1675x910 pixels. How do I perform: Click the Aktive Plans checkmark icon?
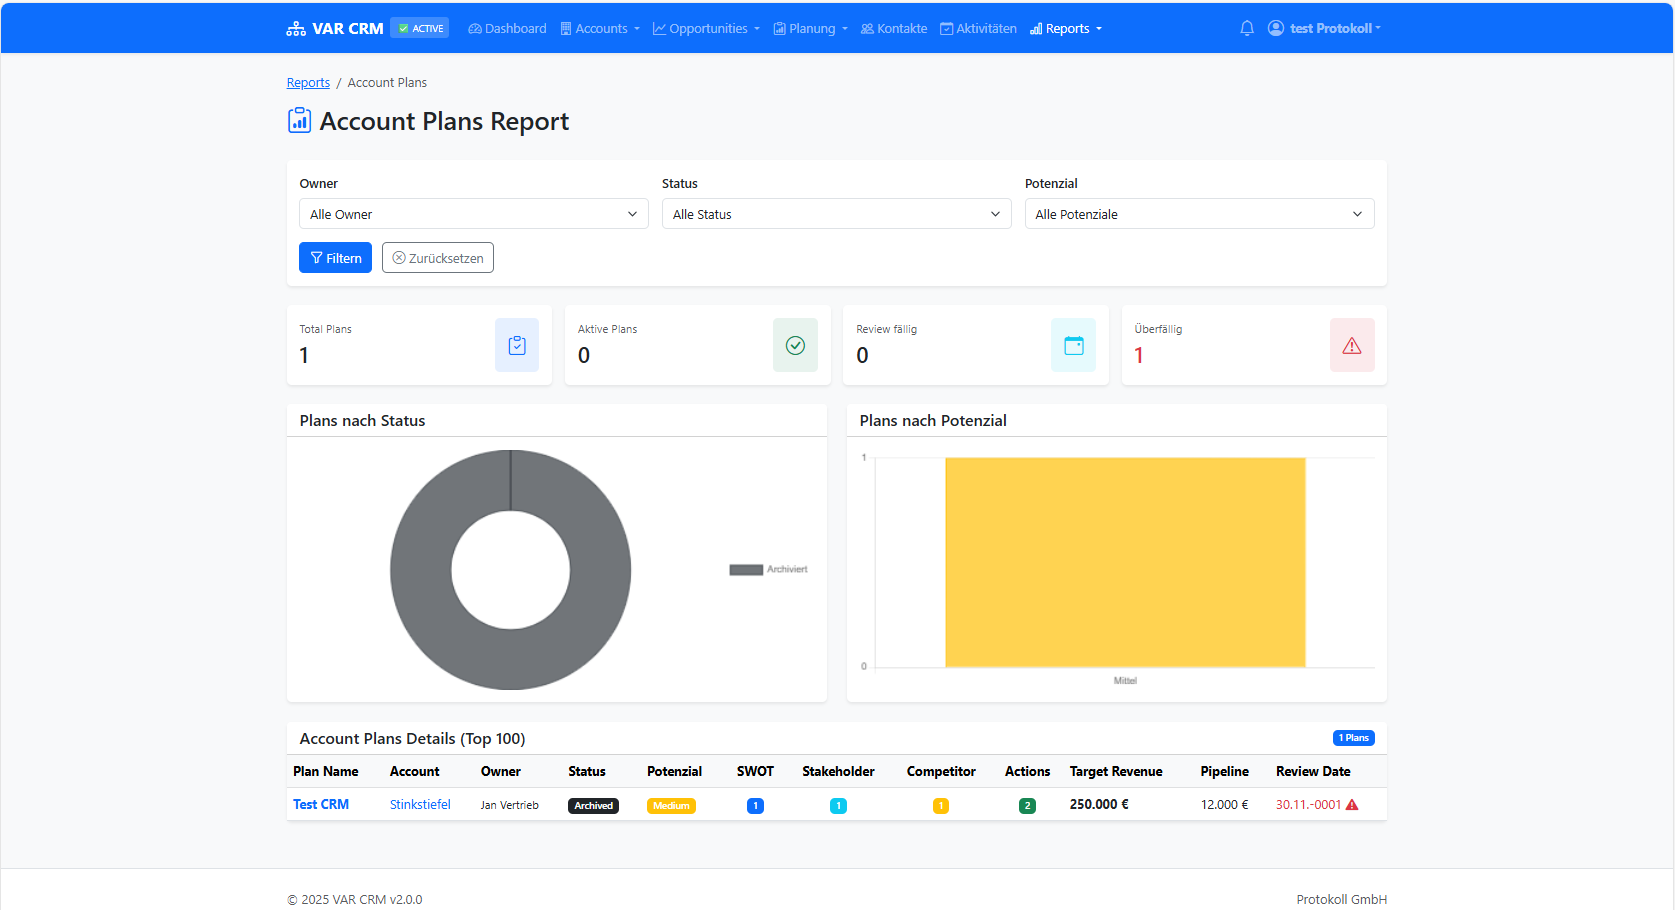pos(795,345)
